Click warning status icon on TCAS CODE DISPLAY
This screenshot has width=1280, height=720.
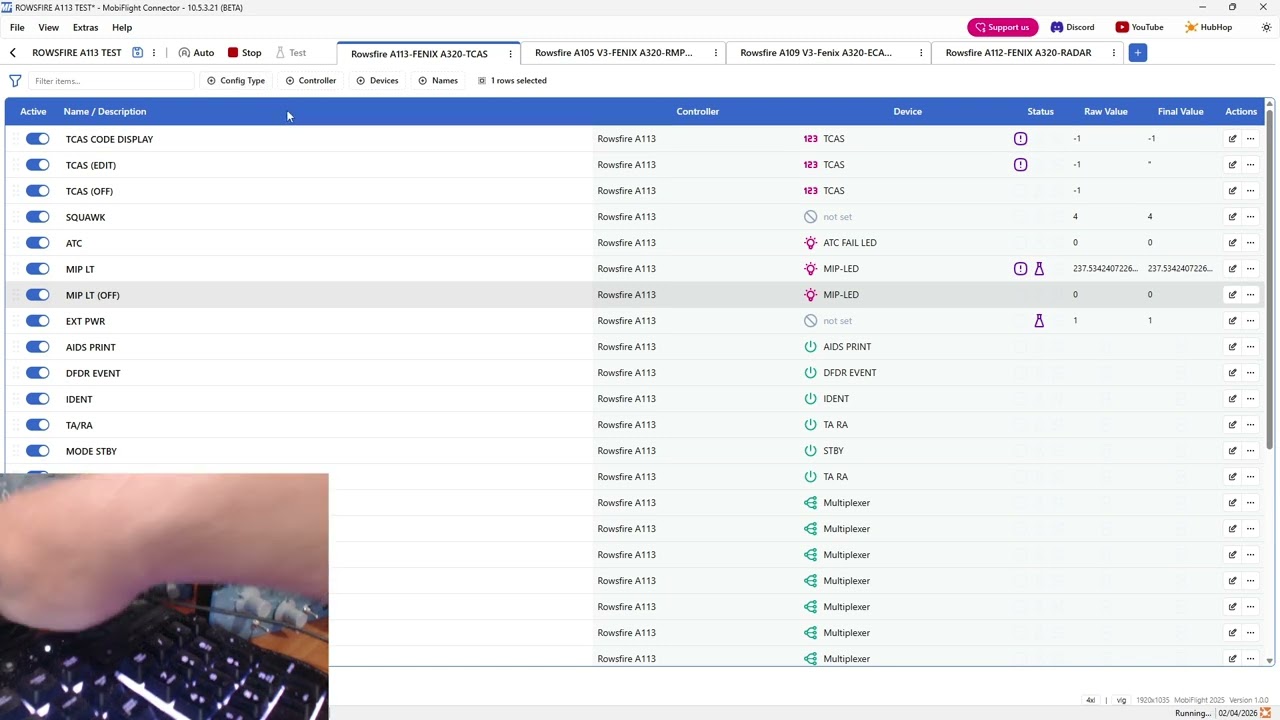tap(1020, 139)
